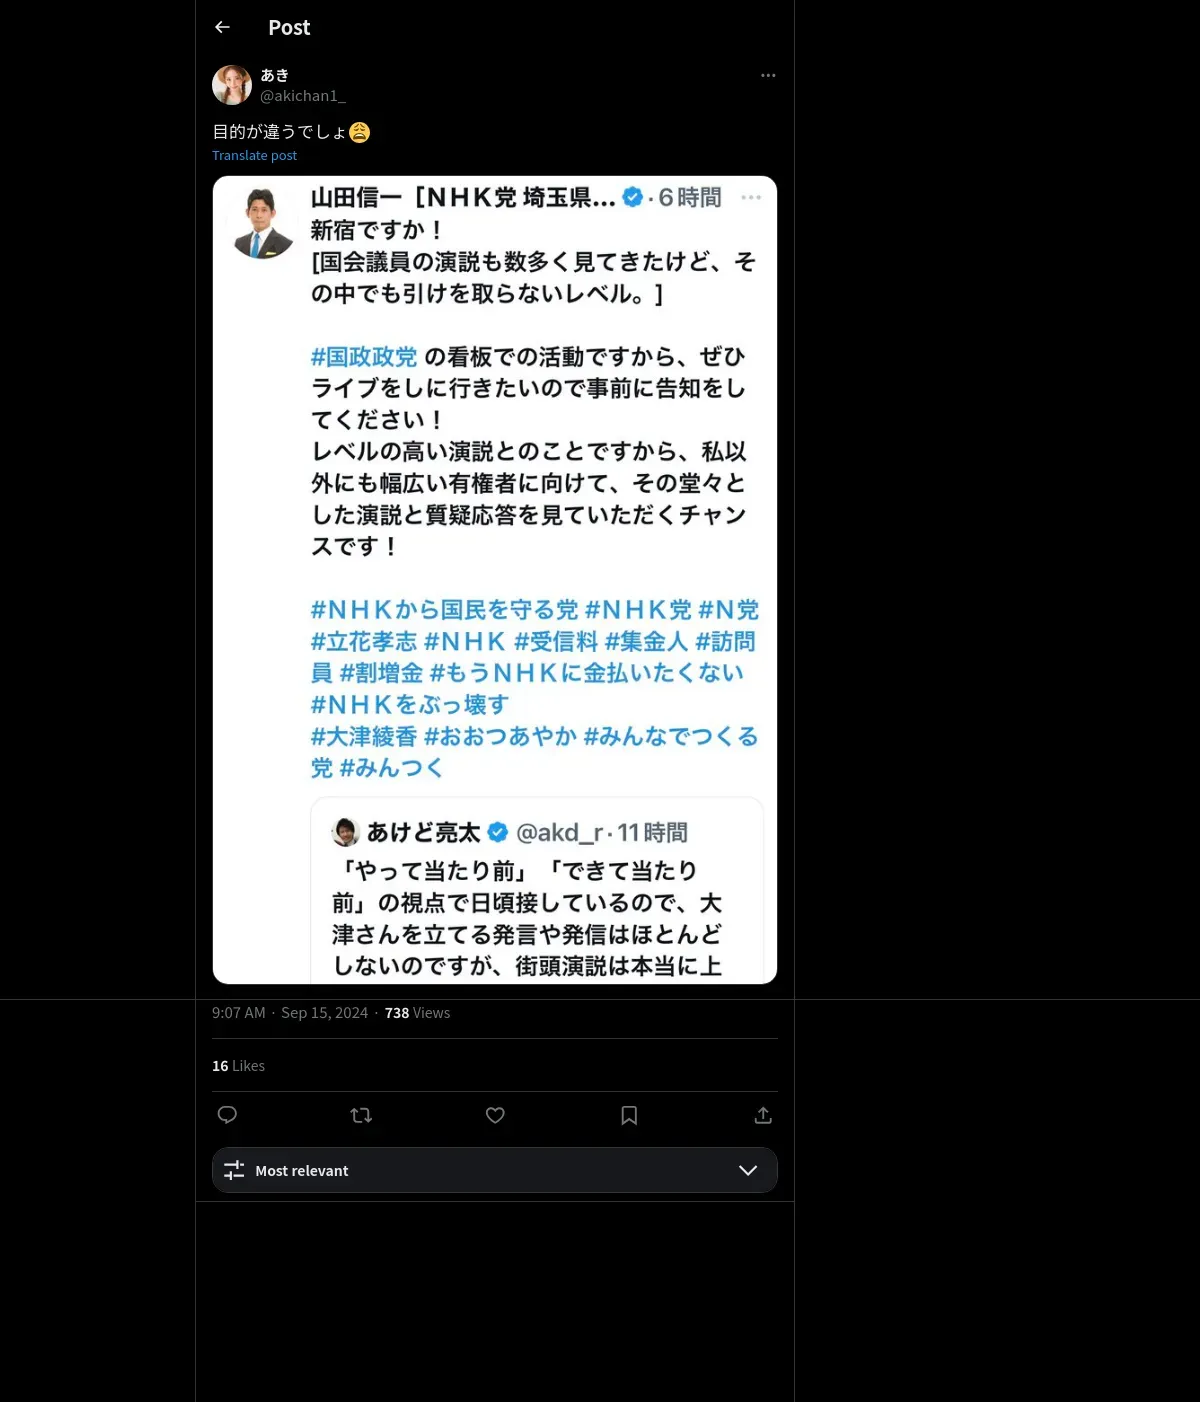The width and height of the screenshot is (1200, 1402).
Task: View the list of 16 Likes
Action: (x=238, y=1066)
